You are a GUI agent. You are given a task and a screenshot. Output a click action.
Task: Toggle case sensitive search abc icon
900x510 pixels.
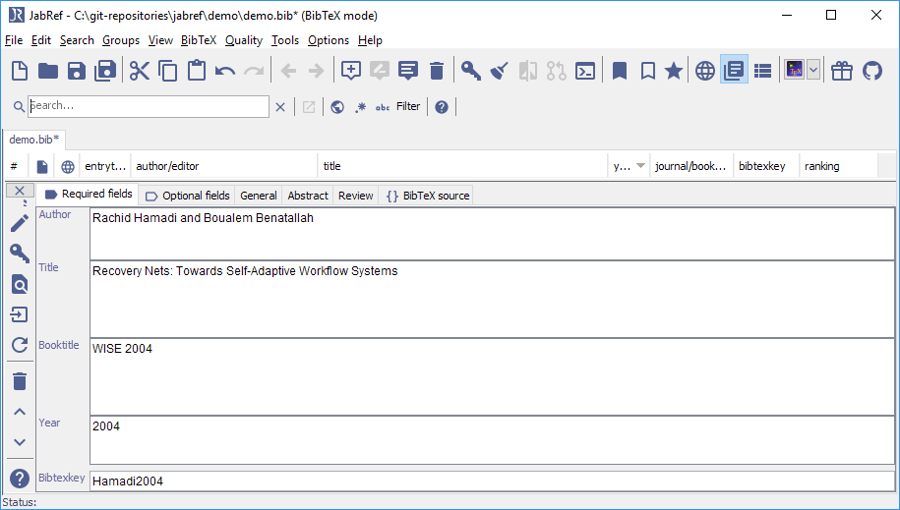click(x=382, y=107)
